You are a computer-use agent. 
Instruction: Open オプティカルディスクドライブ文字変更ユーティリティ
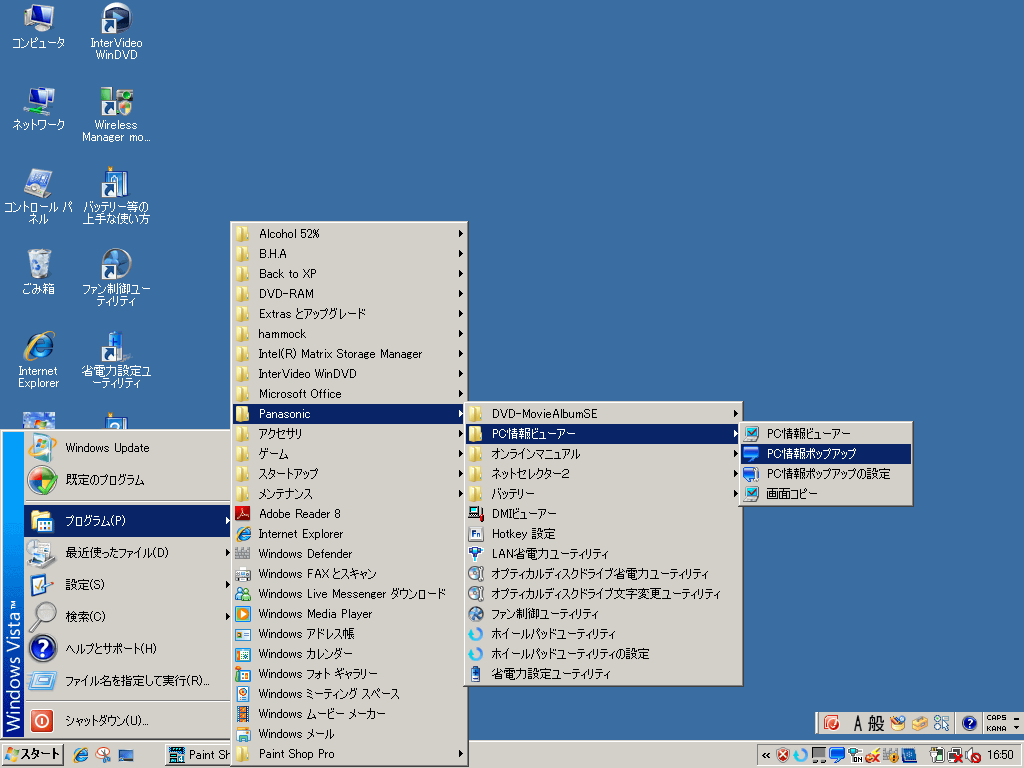pyautogui.click(x=603, y=594)
